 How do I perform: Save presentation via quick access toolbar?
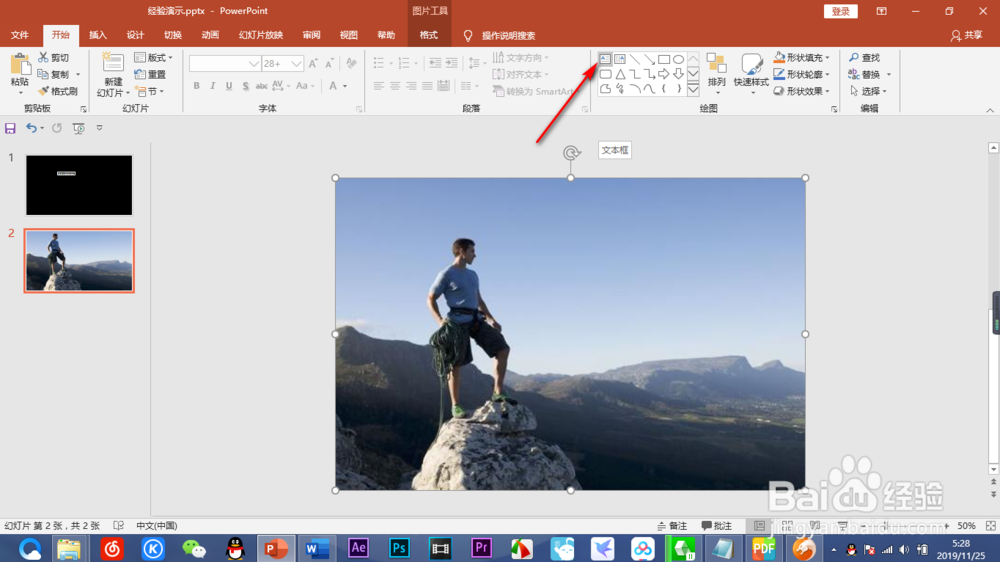coord(10,128)
